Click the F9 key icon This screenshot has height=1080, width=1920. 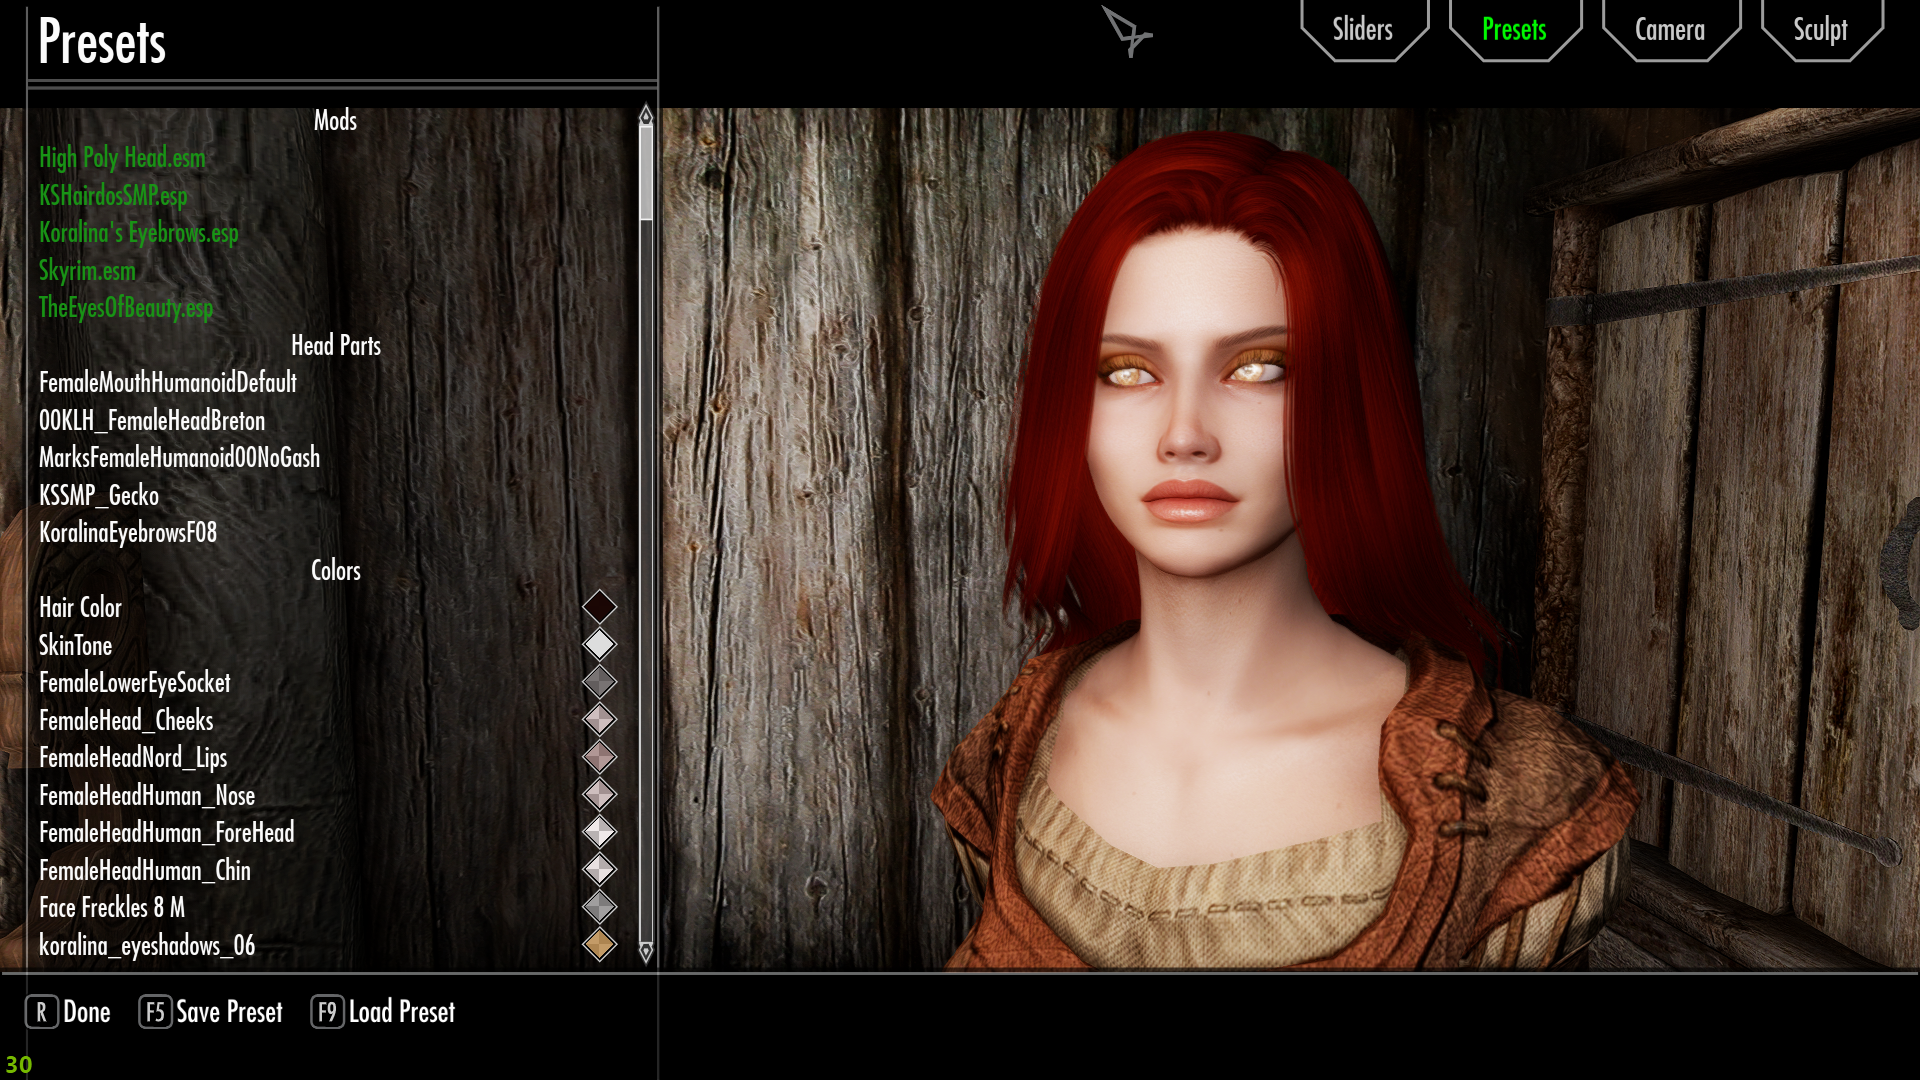[327, 1012]
